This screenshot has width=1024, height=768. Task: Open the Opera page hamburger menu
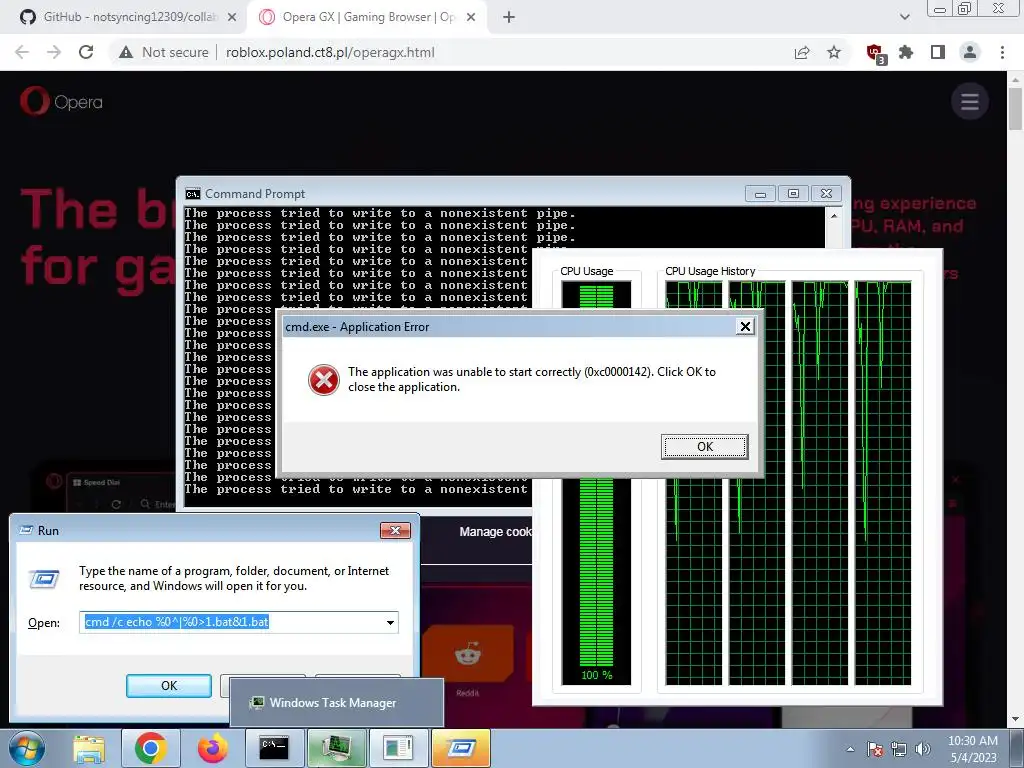[x=970, y=101]
